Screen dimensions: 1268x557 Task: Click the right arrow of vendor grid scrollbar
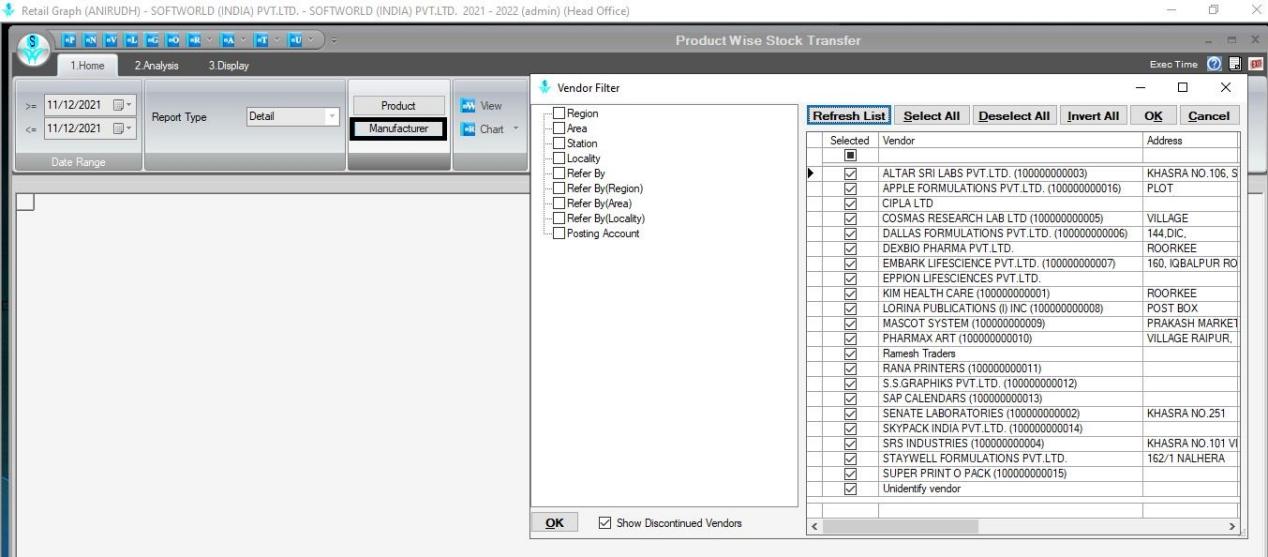[x=1232, y=526]
